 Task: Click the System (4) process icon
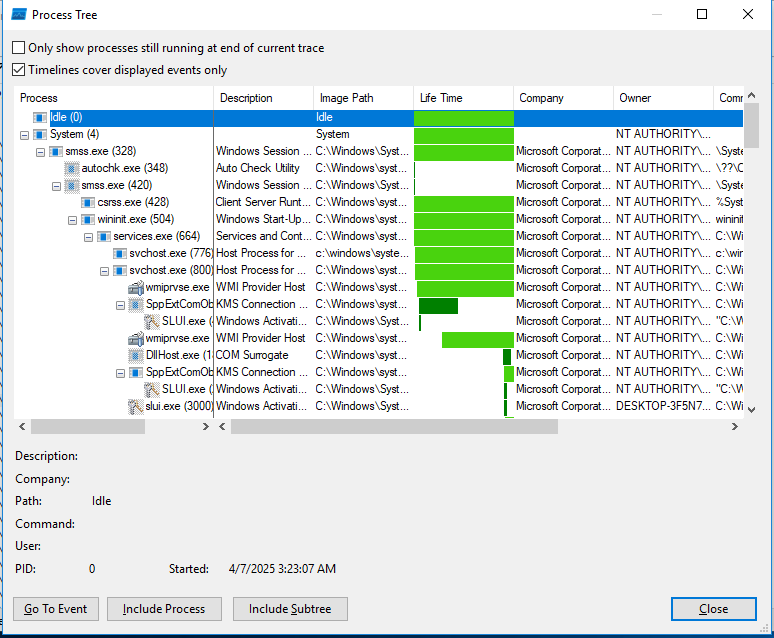pos(40,134)
